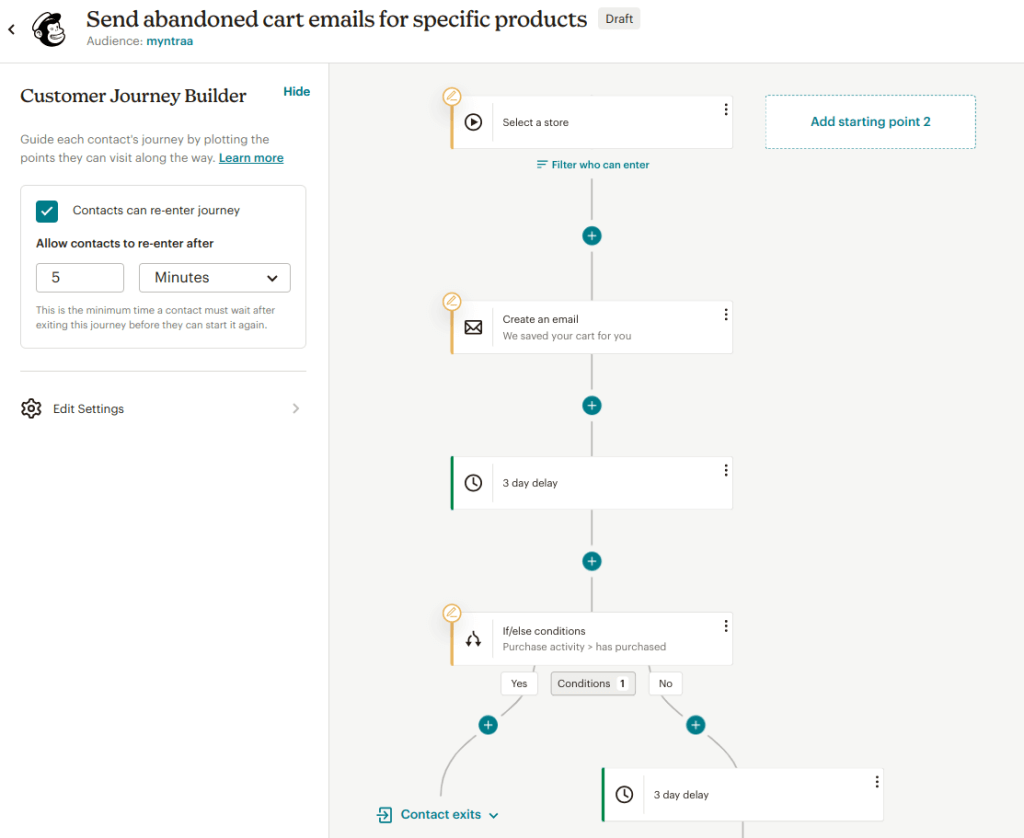1024x838 pixels.
Task: Add a step on the Yes branch
Action: click(x=488, y=725)
